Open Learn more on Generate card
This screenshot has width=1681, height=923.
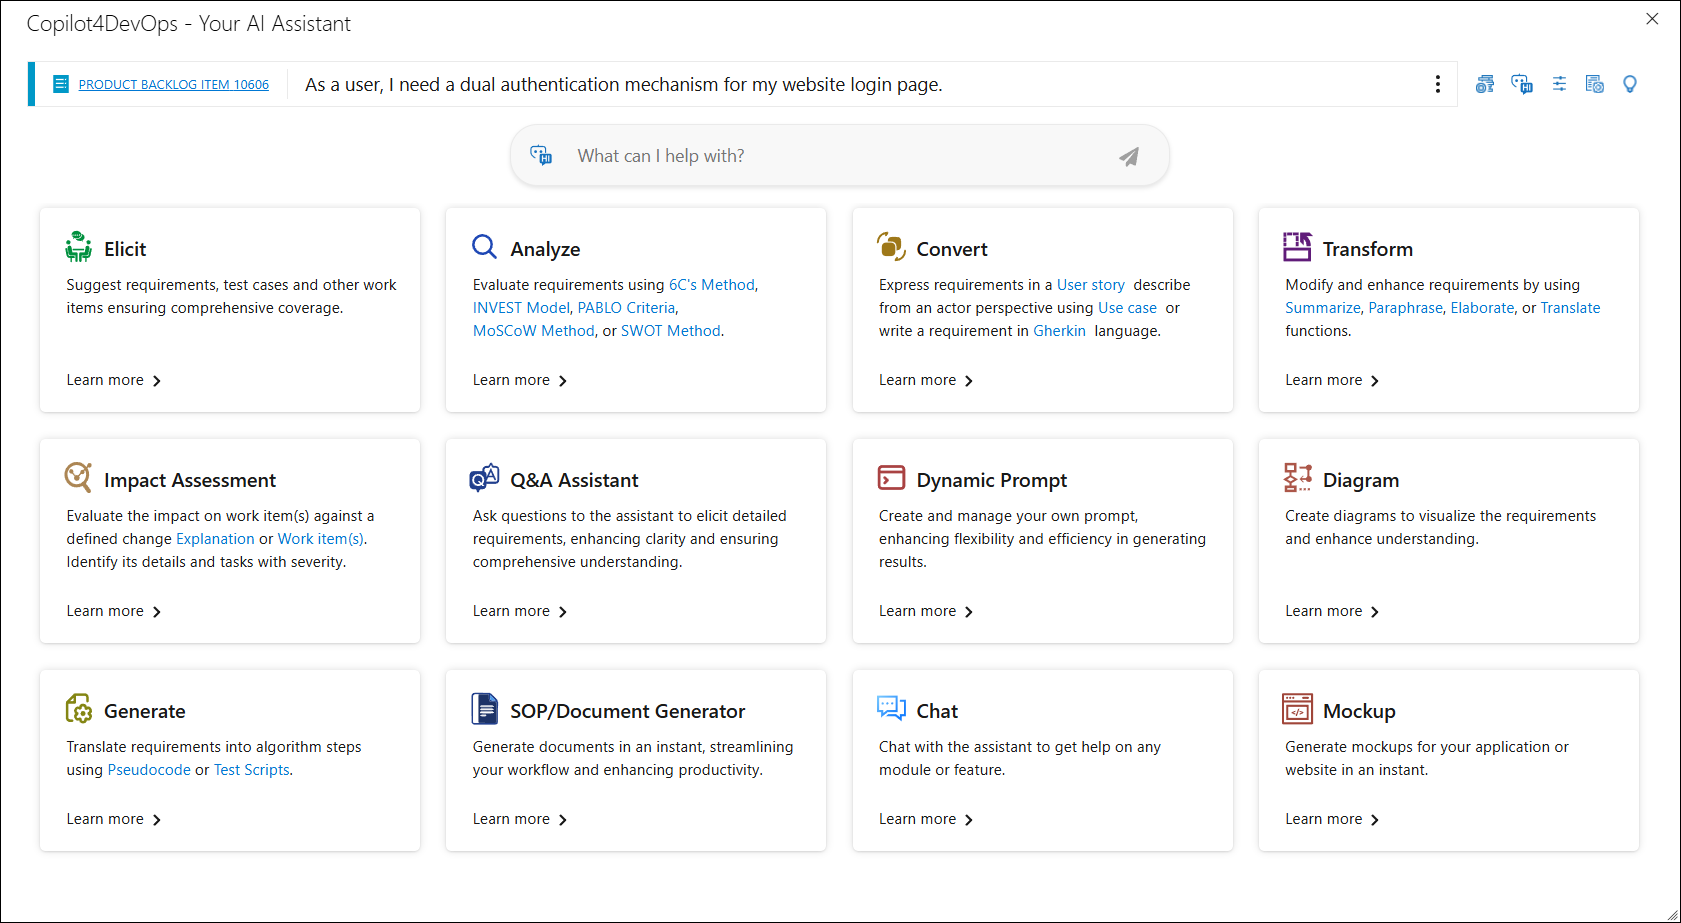(x=114, y=819)
